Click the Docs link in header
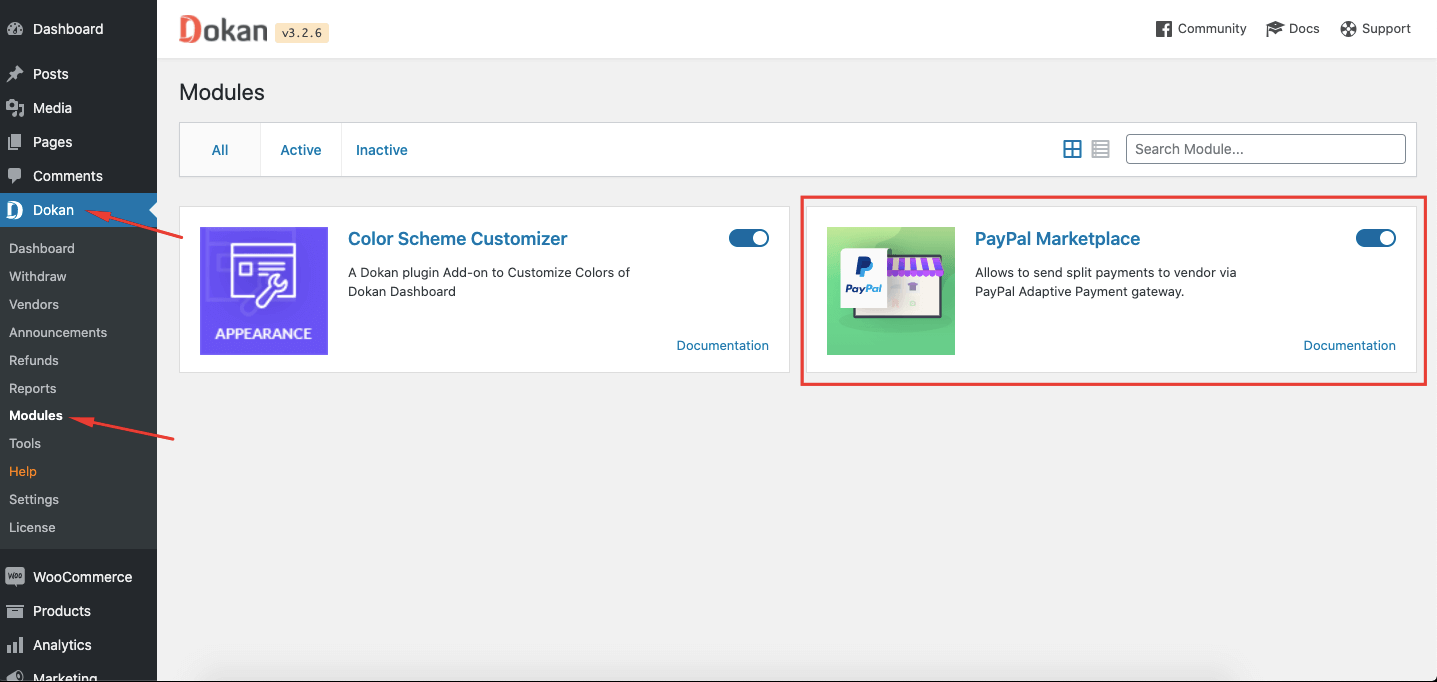 click(1304, 29)
